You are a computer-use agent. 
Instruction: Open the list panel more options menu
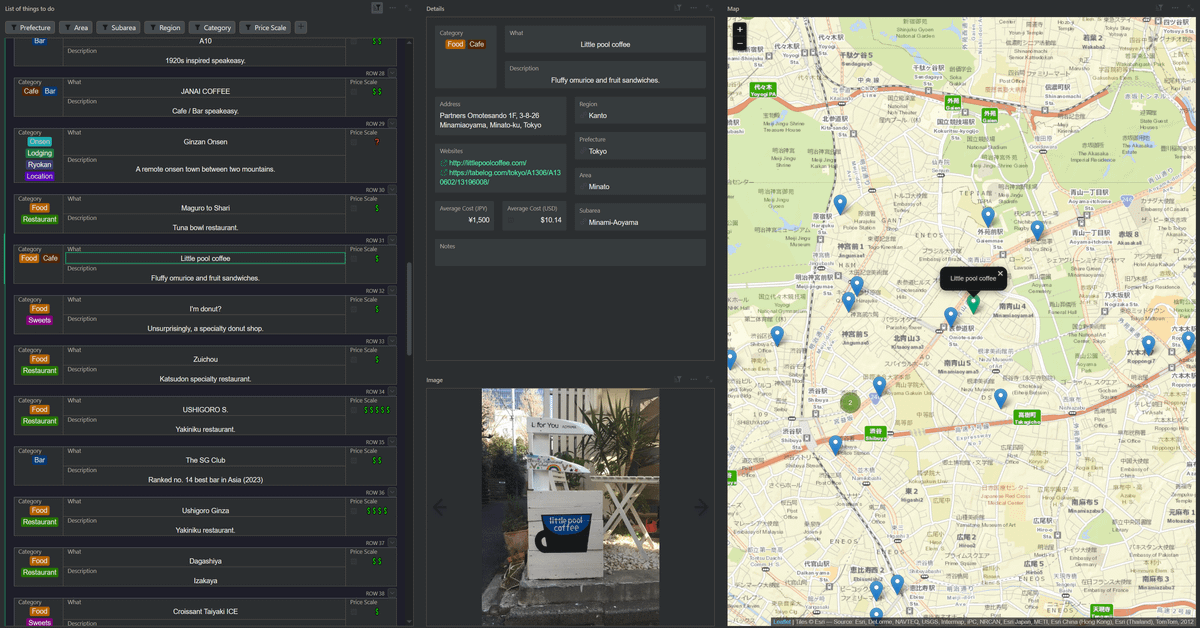[x=393, y=8]
